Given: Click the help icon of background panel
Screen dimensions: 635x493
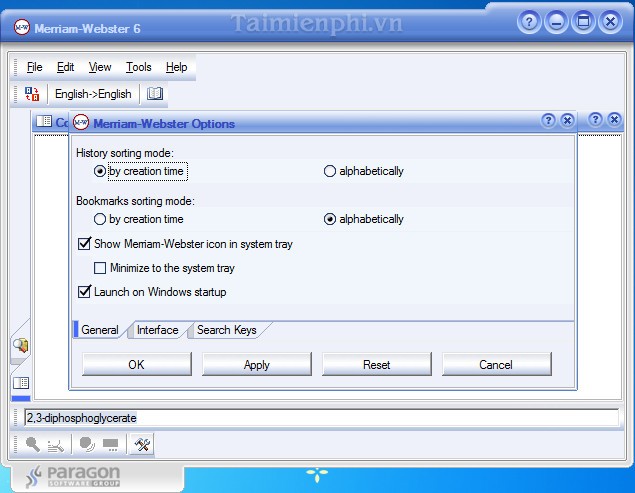Looking at the screenshot, I should pos(595,119).
